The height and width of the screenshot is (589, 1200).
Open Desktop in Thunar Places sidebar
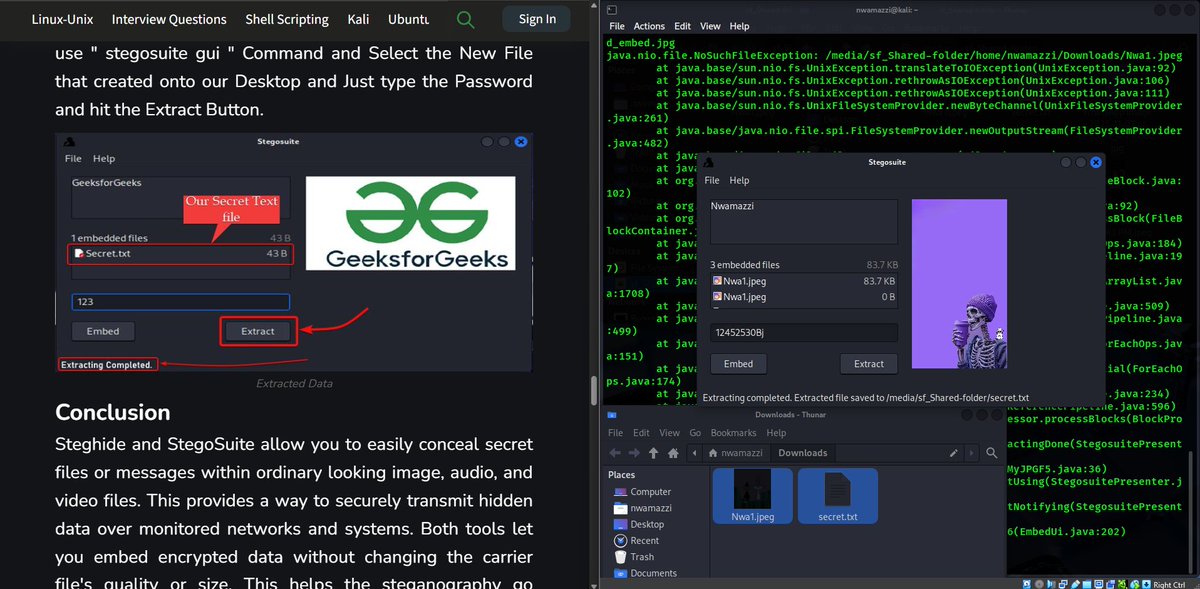[638, 524]
